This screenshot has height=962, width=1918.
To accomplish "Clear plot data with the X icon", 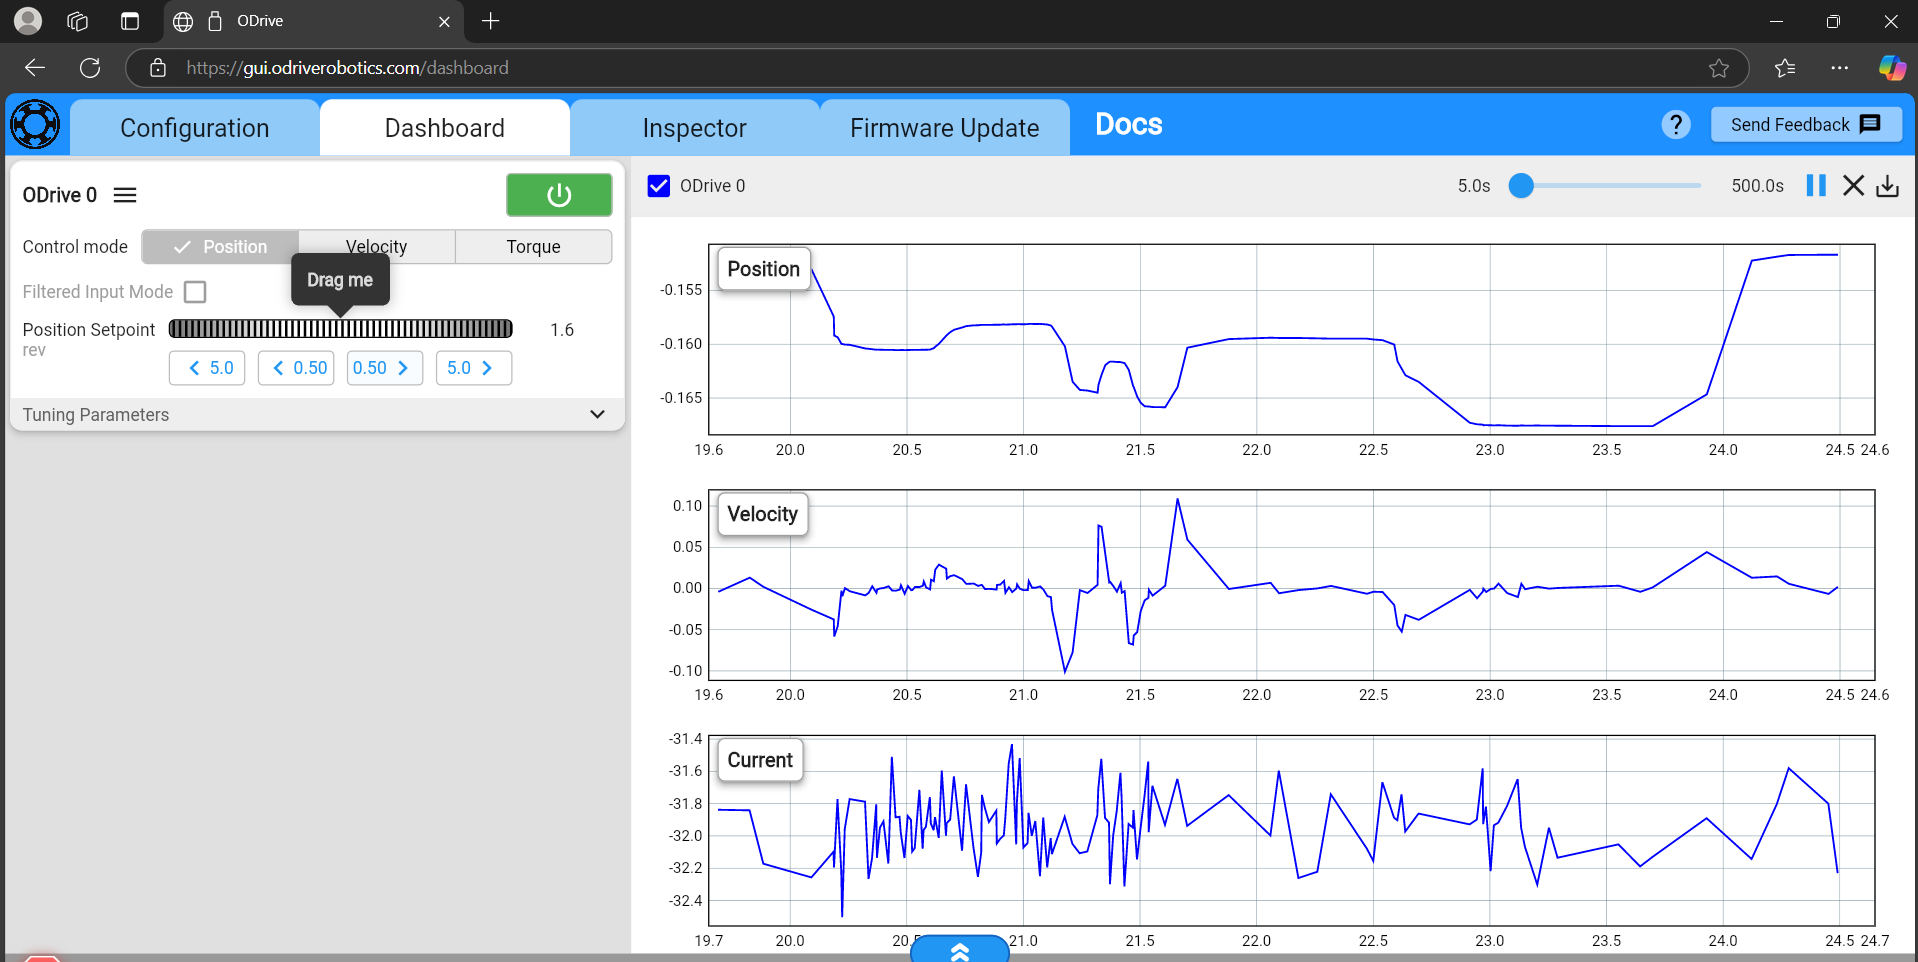I will tap(1853, 186).
